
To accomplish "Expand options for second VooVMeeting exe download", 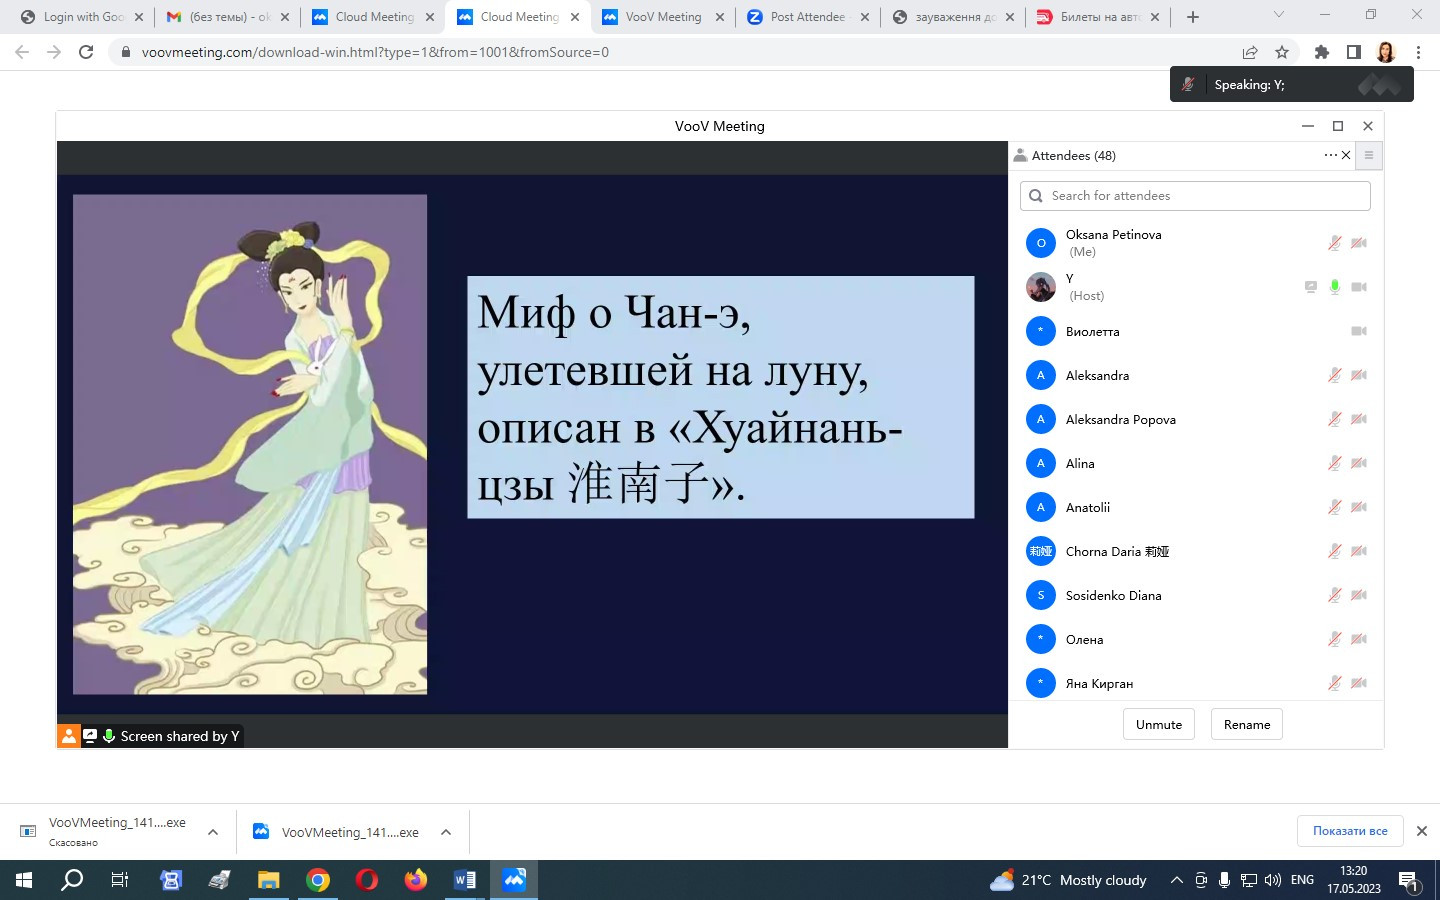I will coord(446,832).
